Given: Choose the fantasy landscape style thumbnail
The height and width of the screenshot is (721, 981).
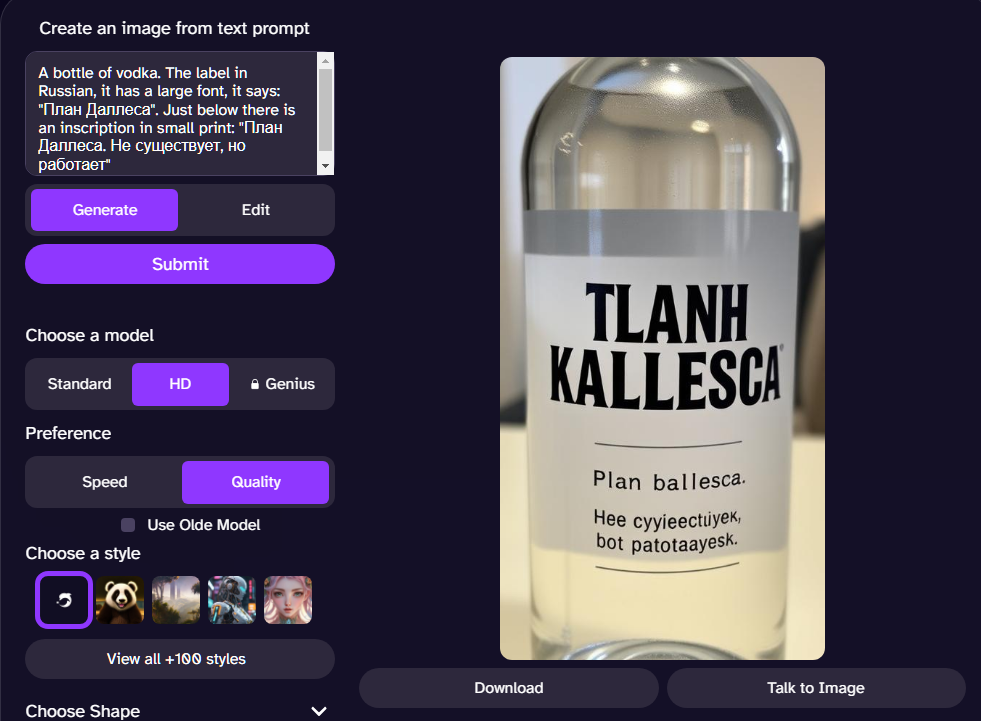Looking at the screenshot, I should (x=176, y=600).
